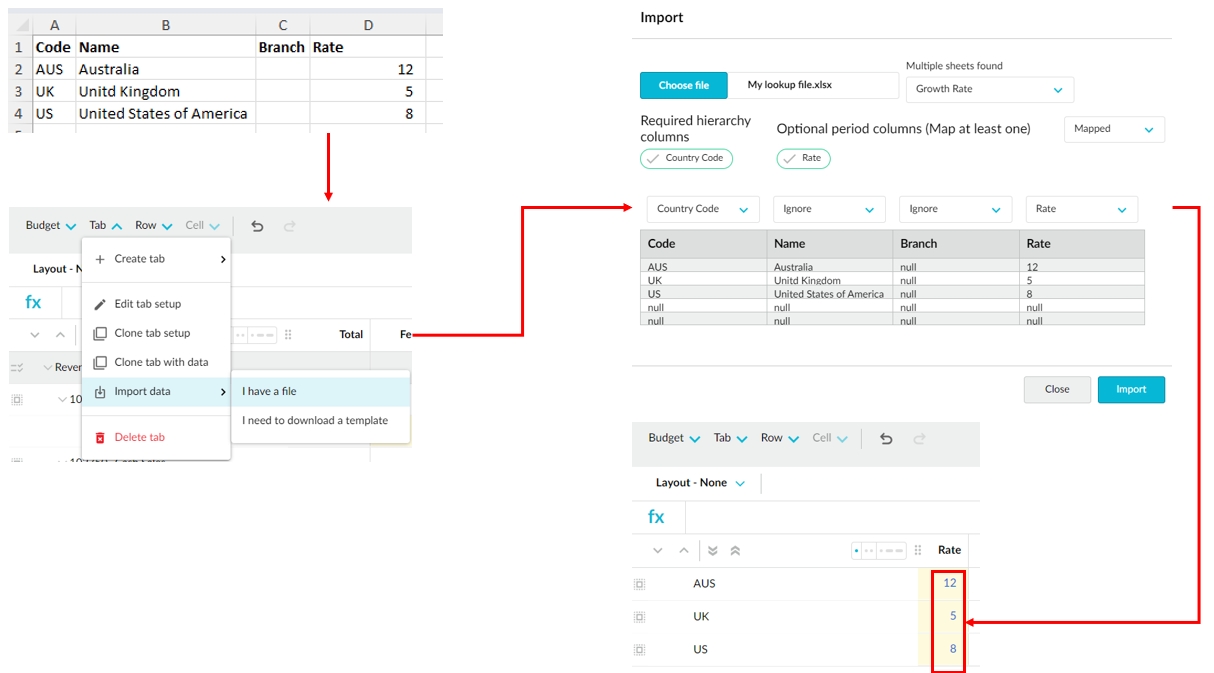Open the Growth Rate sheet dropdown
The width and height of the screenshot is (1214, 673).
point(989,89)
